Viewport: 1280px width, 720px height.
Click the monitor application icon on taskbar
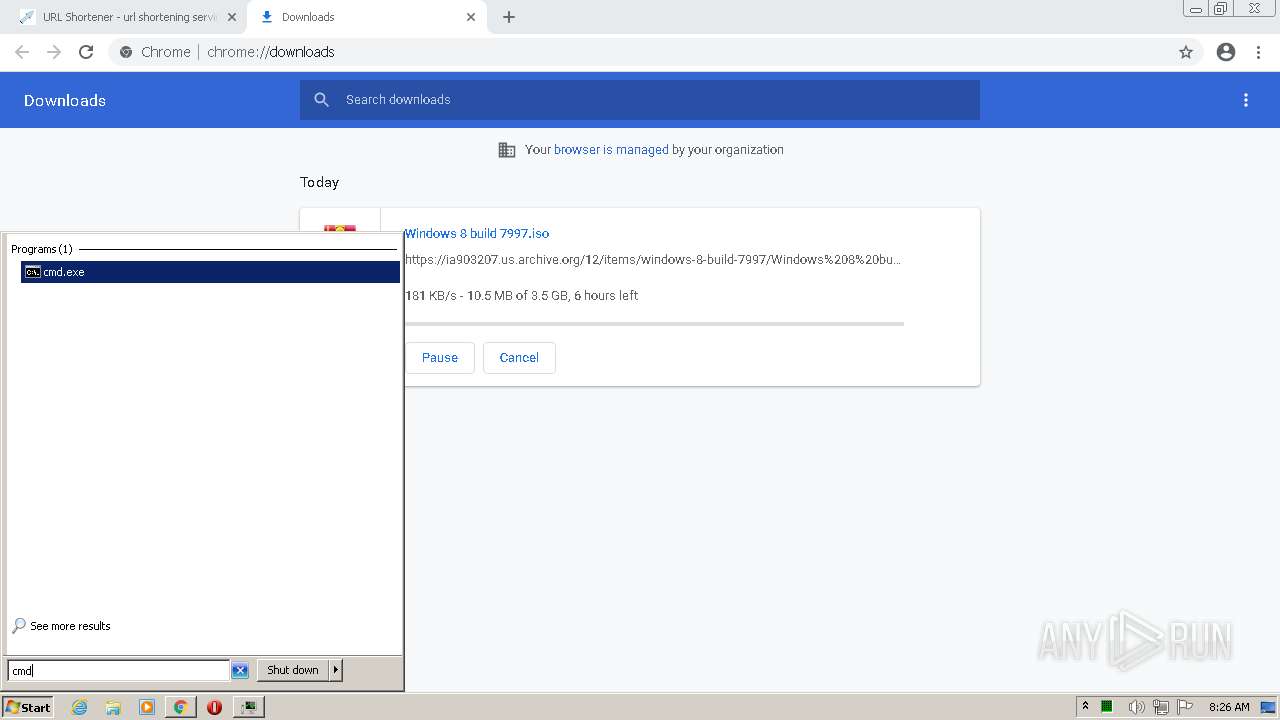[x=248, y=707]
